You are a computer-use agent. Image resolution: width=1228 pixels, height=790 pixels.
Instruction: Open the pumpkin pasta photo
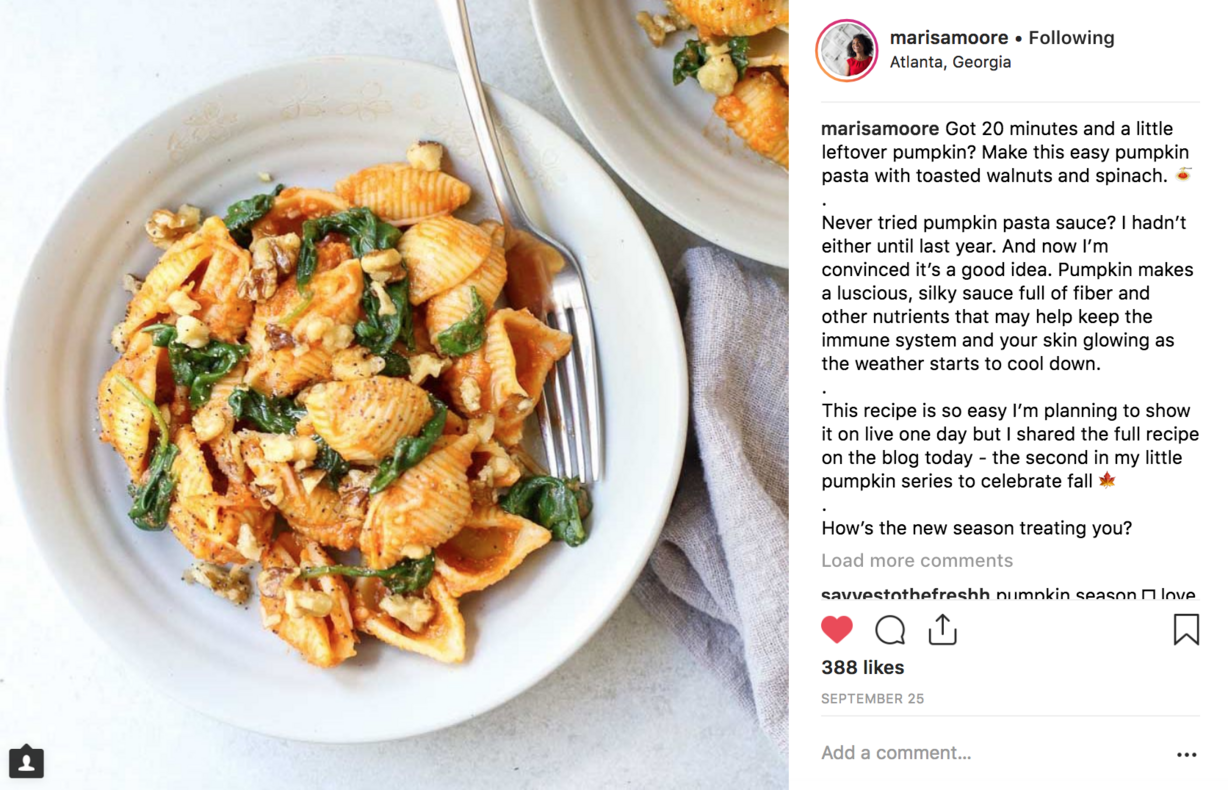(x=394, y=395)
